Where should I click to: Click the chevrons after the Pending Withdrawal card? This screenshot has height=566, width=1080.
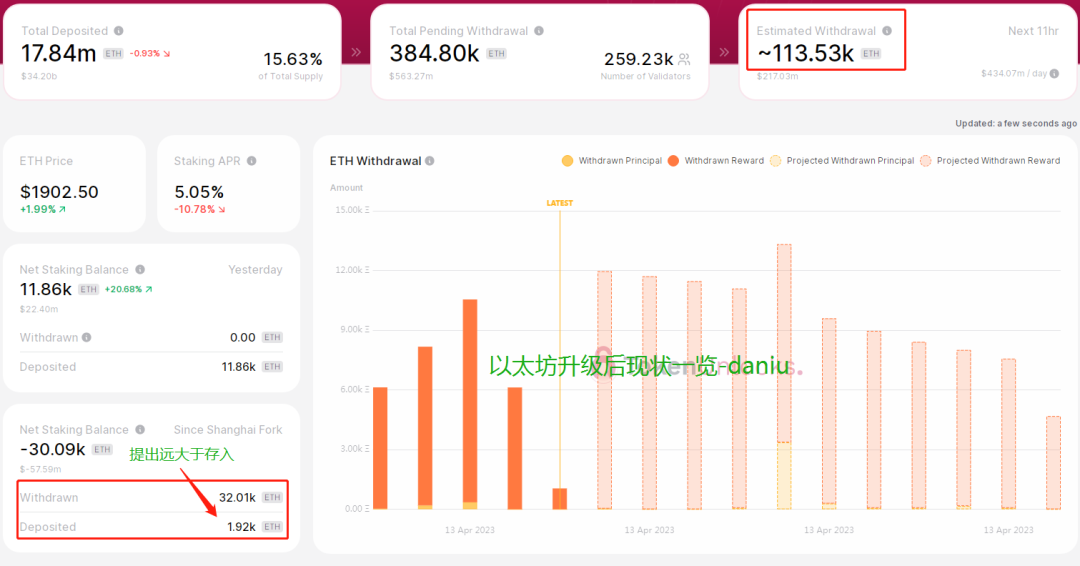[724, 52]
